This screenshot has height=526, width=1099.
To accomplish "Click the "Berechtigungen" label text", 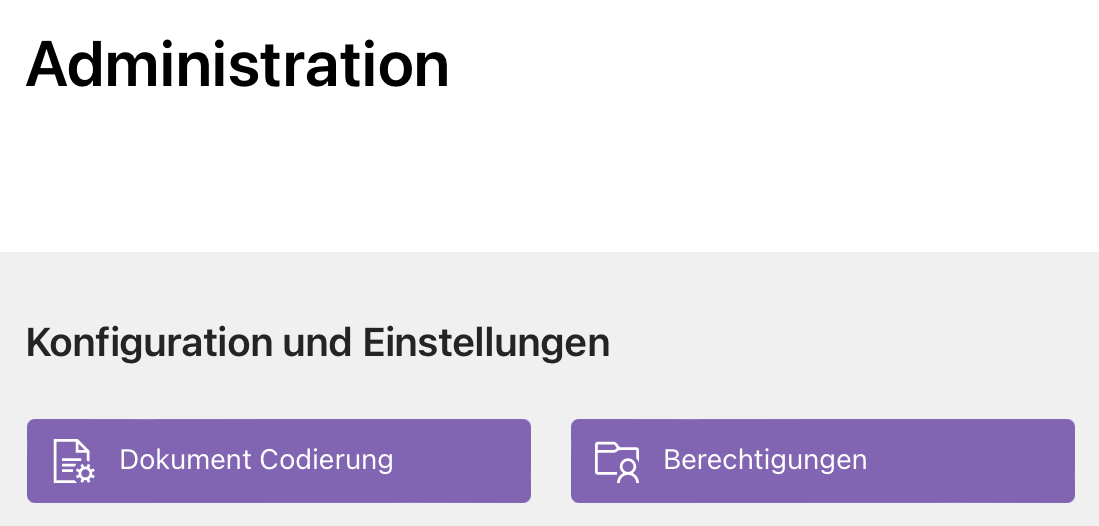I will click(x=765, y=460).
